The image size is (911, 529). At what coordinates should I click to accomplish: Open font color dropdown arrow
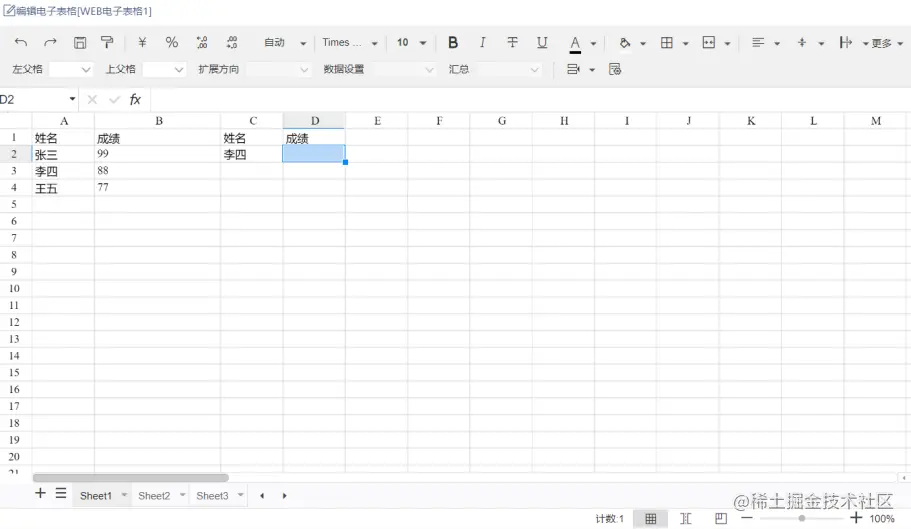point(593,44)
